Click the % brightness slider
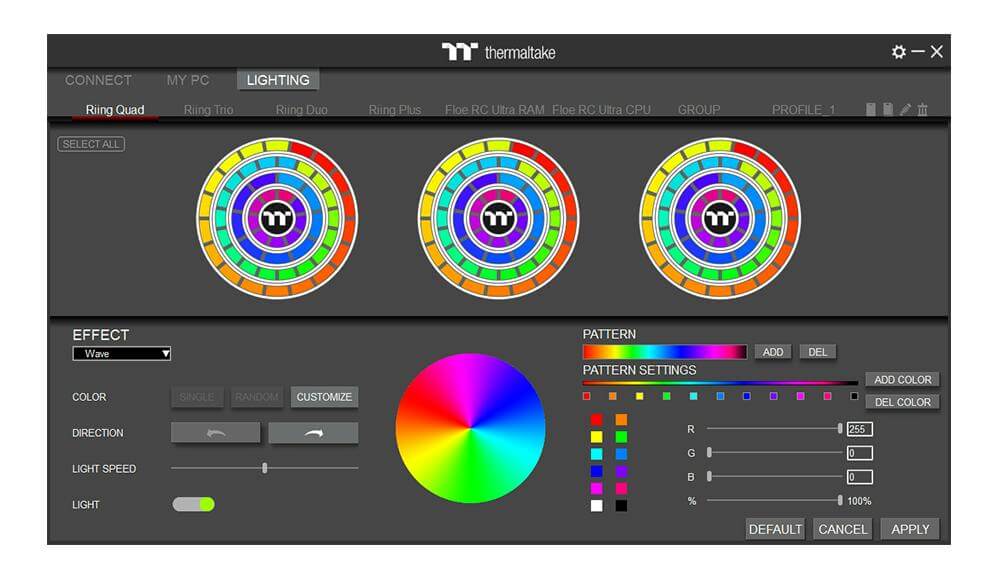This screenshot has width=999, height=575. coord(775,500)
